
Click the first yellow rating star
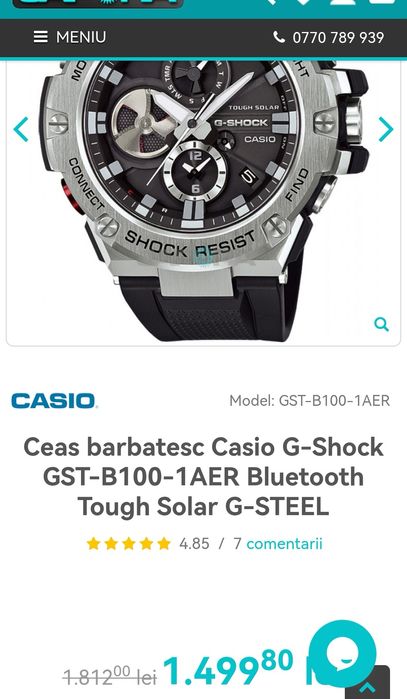pyautogui.click(x=93, y=543)
